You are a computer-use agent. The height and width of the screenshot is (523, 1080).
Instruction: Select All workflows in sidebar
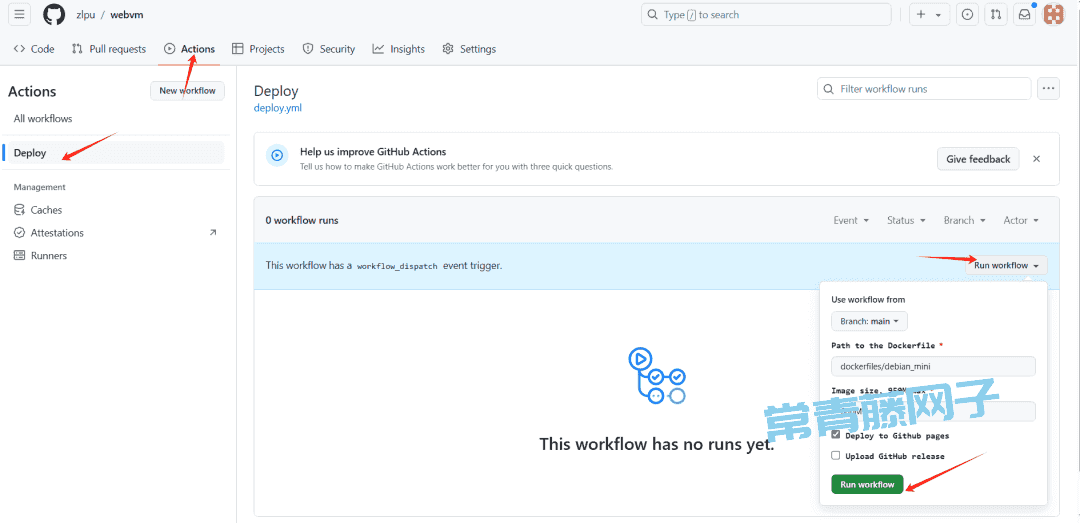43,119
